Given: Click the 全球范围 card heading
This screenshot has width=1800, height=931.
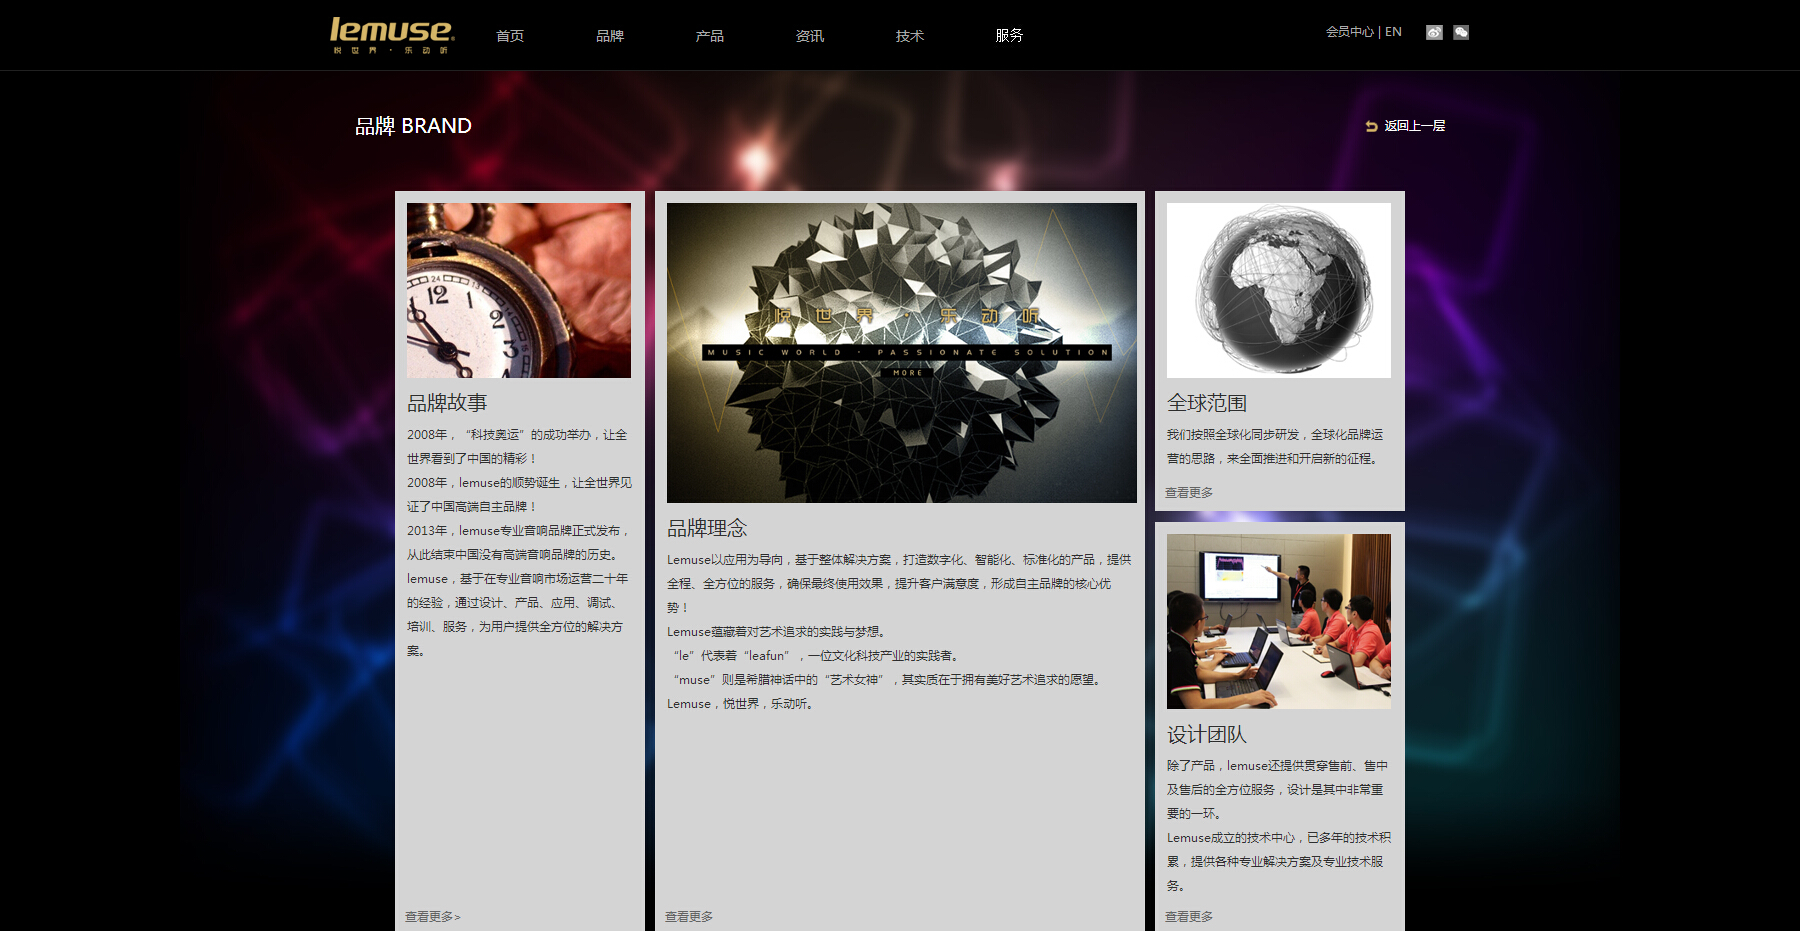Looking at the screenshot, I should tap(1207, 403).
